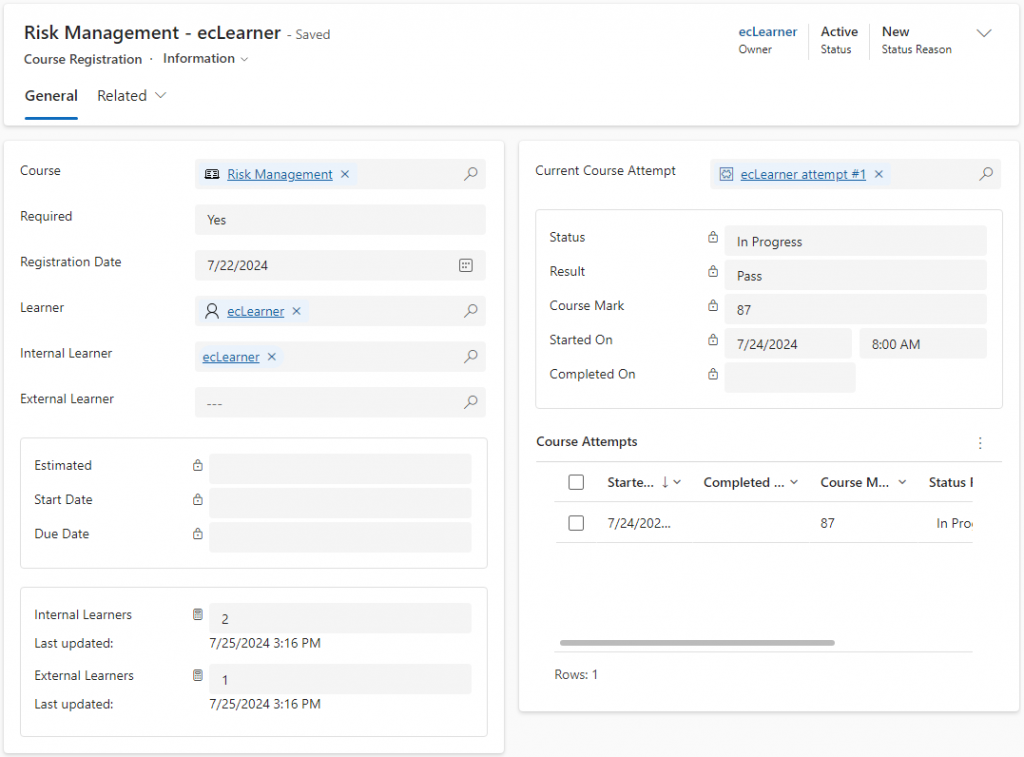Open the ecLearner owner link in the header
This screenshot has width=1024, height=757.
(767, 31)
